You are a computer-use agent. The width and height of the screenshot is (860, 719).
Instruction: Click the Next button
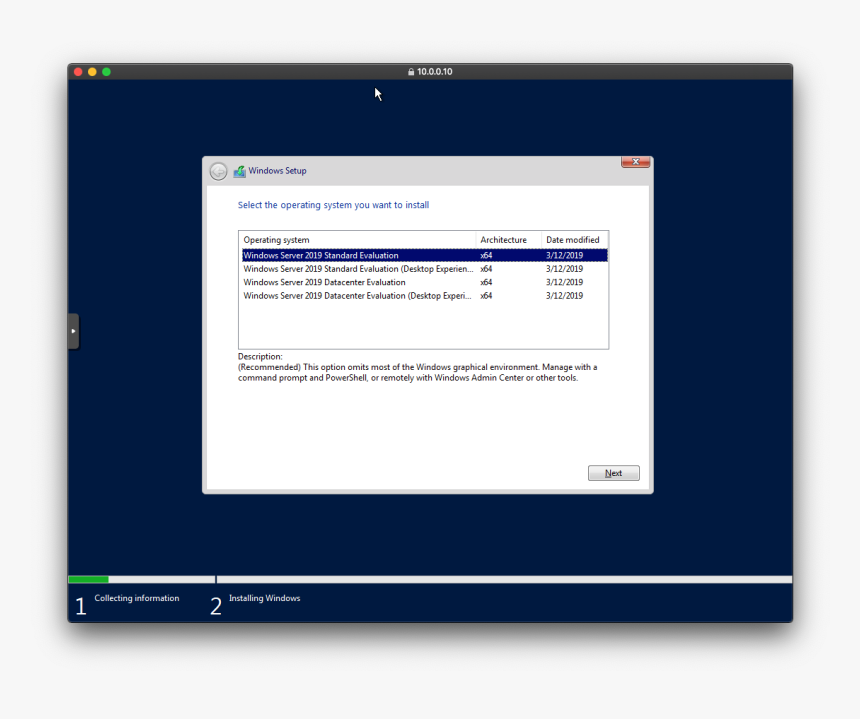pos(613,472)
